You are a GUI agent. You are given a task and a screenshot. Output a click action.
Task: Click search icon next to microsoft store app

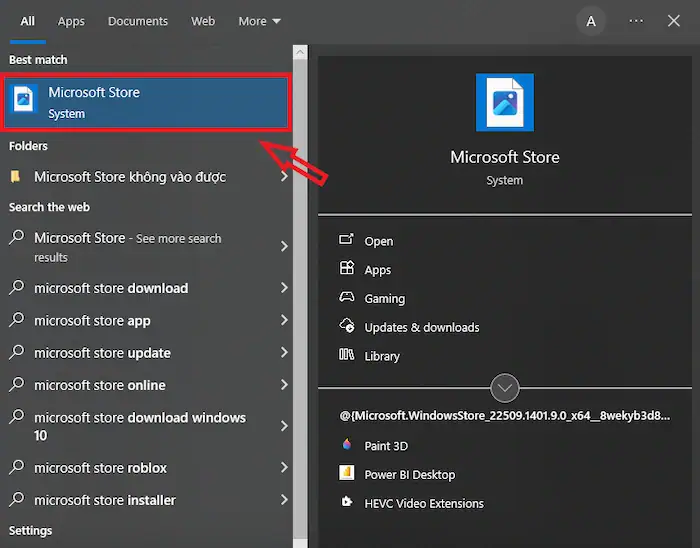point(17,320)
